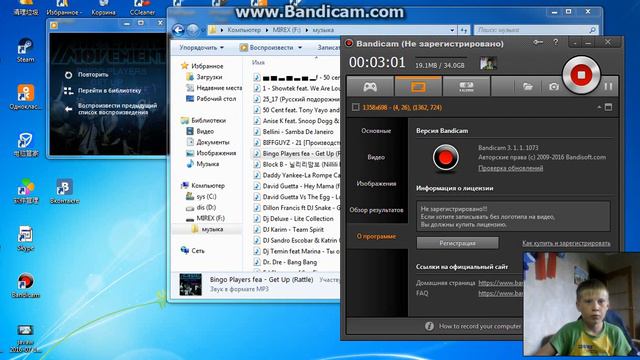Open Как купить и зарегистрировать link

pyautogui.click(x=566, y=243)
